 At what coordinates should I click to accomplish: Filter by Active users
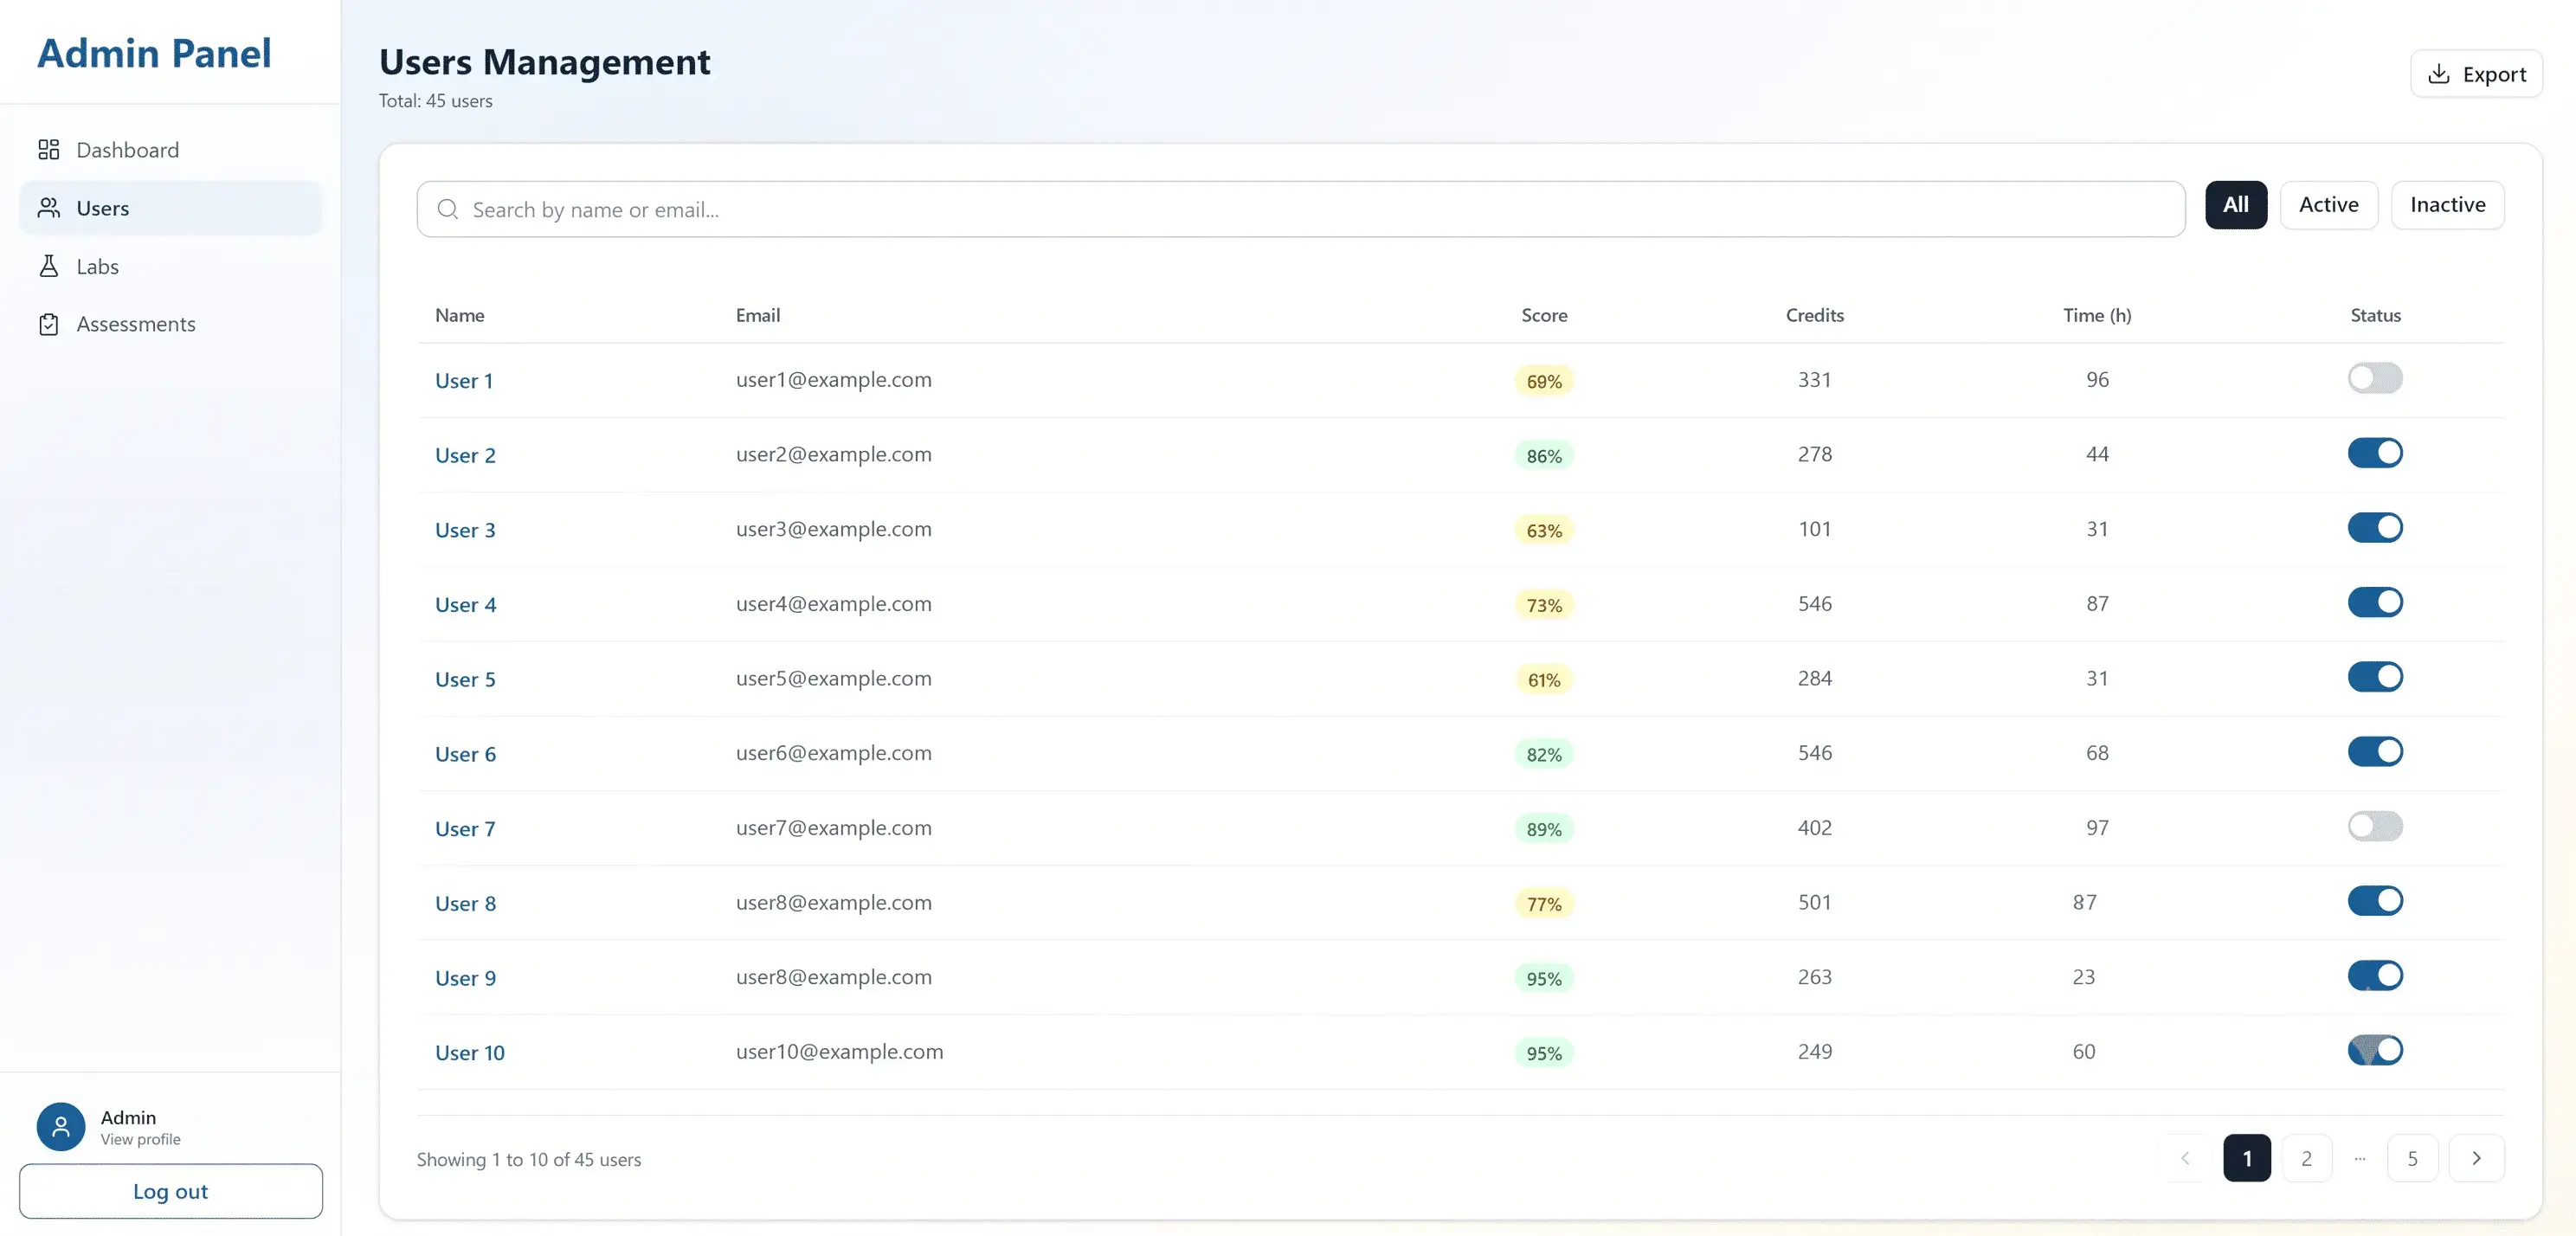pos(2328,205)
